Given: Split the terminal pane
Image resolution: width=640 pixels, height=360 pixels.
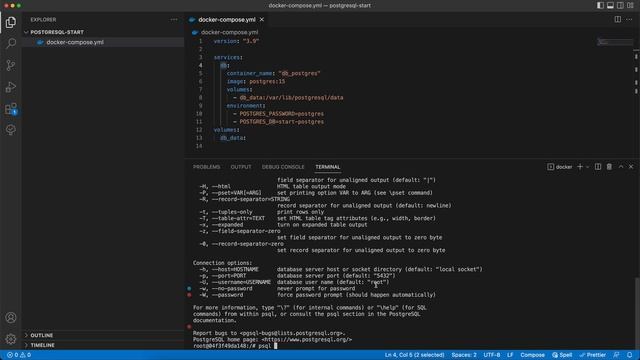Looking at the screenshot, I should click(x=598, y=167).
